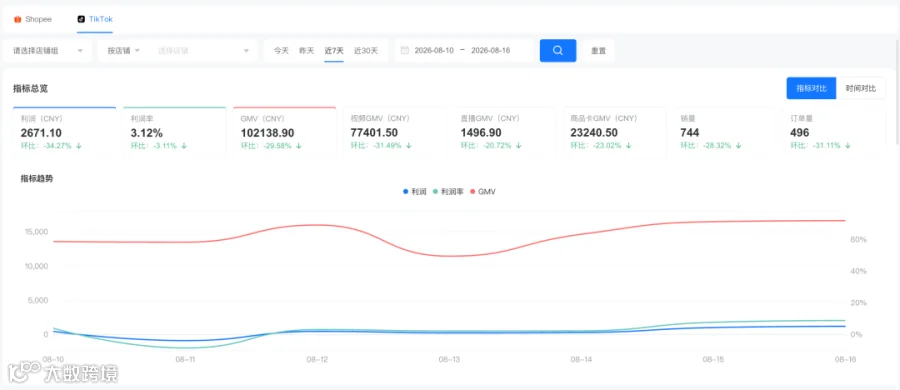The width and height of the screenshot is (900, 390).
Task: Select the 近7天 time range
Action: click(333, 51)
